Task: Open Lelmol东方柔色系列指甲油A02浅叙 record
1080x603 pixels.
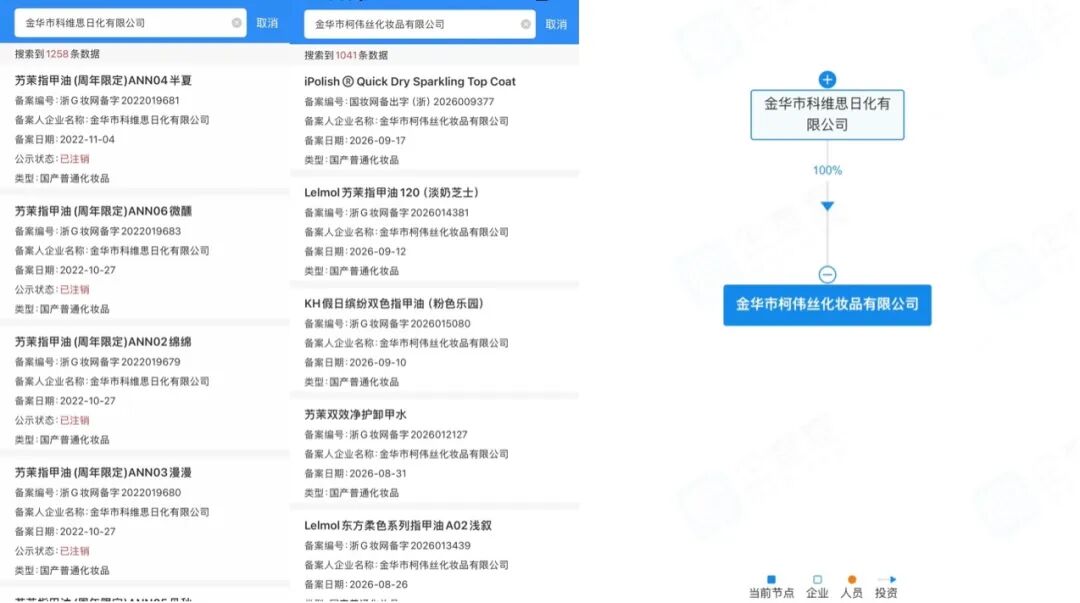Action: [x=398, y=525]
